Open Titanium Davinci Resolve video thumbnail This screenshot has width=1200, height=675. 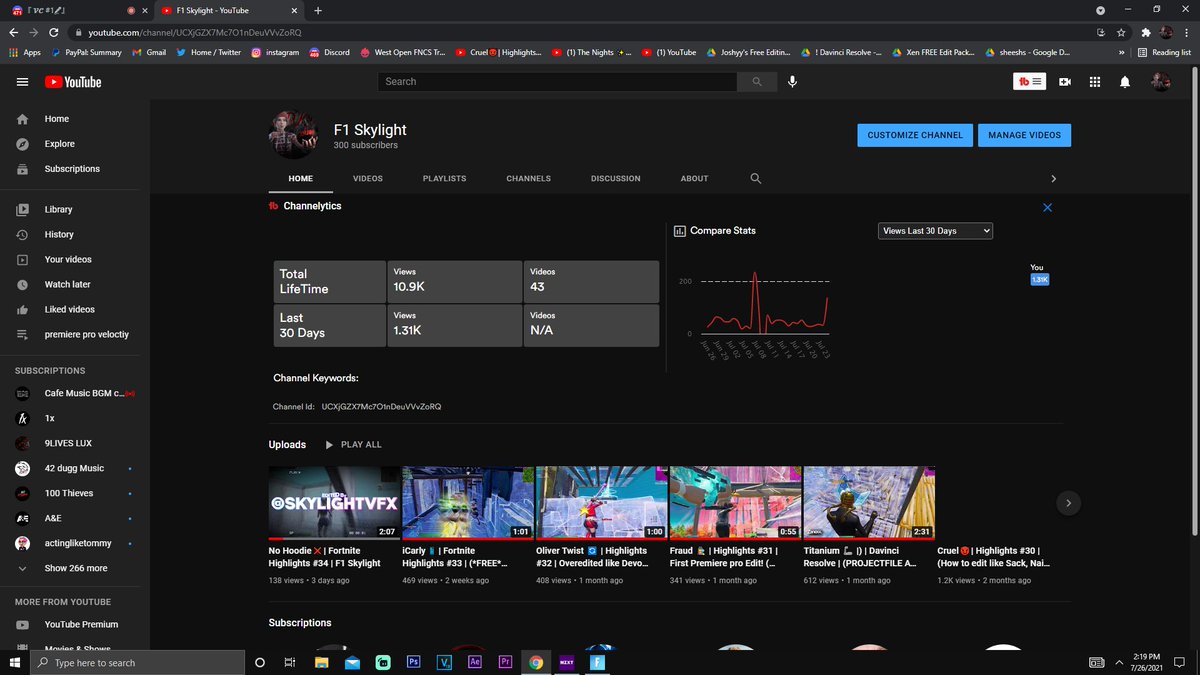pos(869,503)
